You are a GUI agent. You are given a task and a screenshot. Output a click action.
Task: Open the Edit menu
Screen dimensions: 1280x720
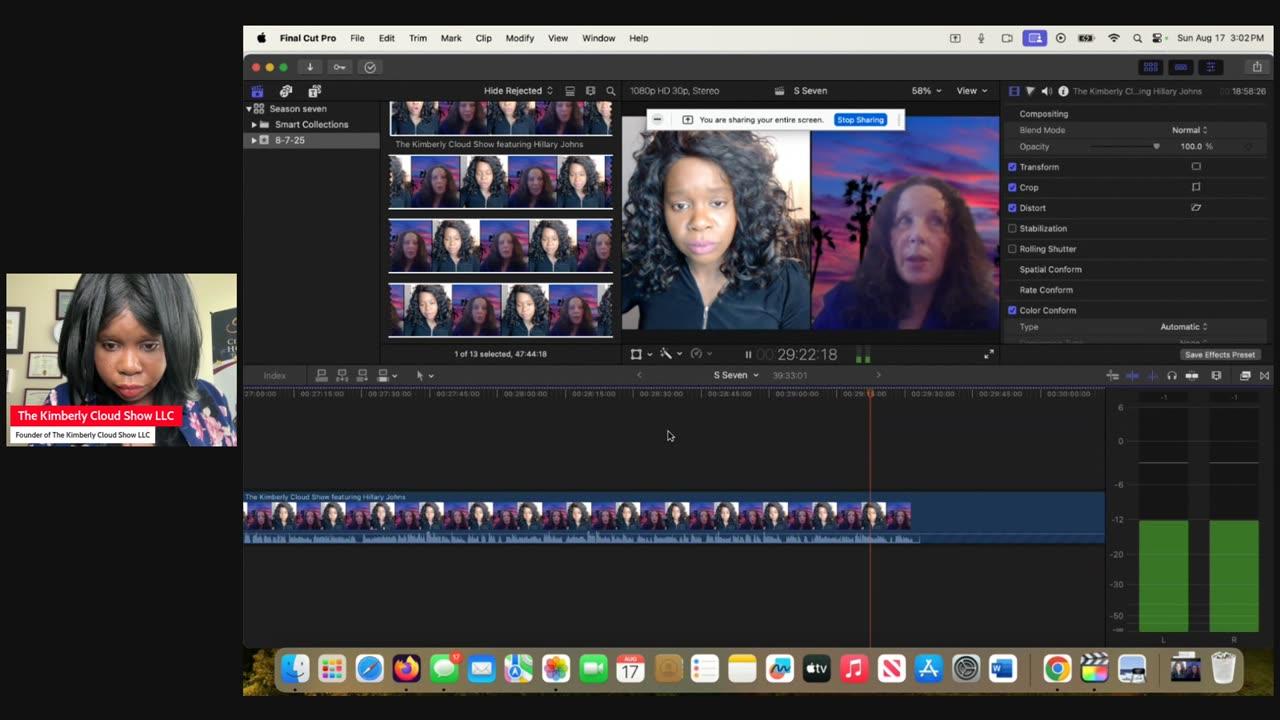point(386,38)
